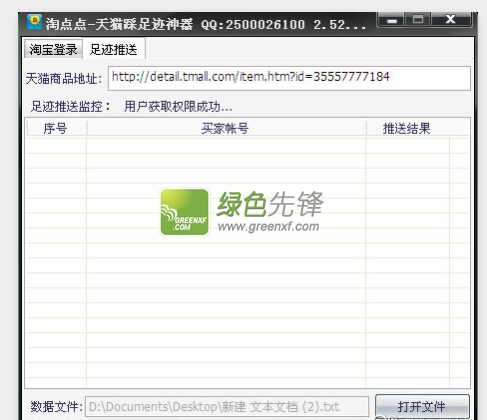Click the 打开文件 button
Screen dimensions: 487x420
coord(422,406)
